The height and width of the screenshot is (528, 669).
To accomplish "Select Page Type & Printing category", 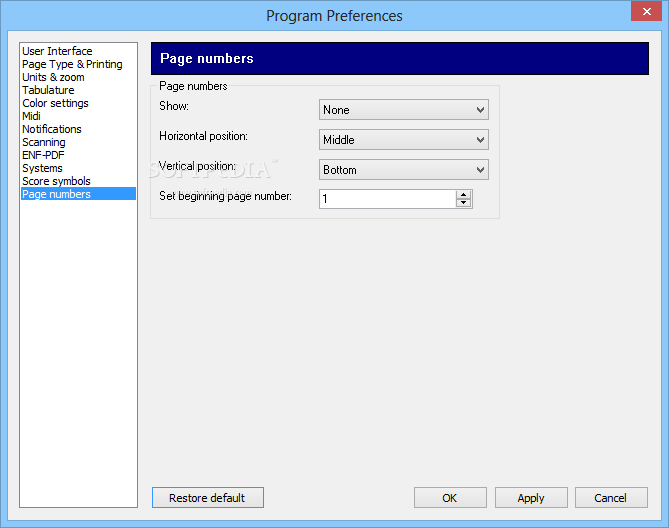I will click(x=72, y=64).
